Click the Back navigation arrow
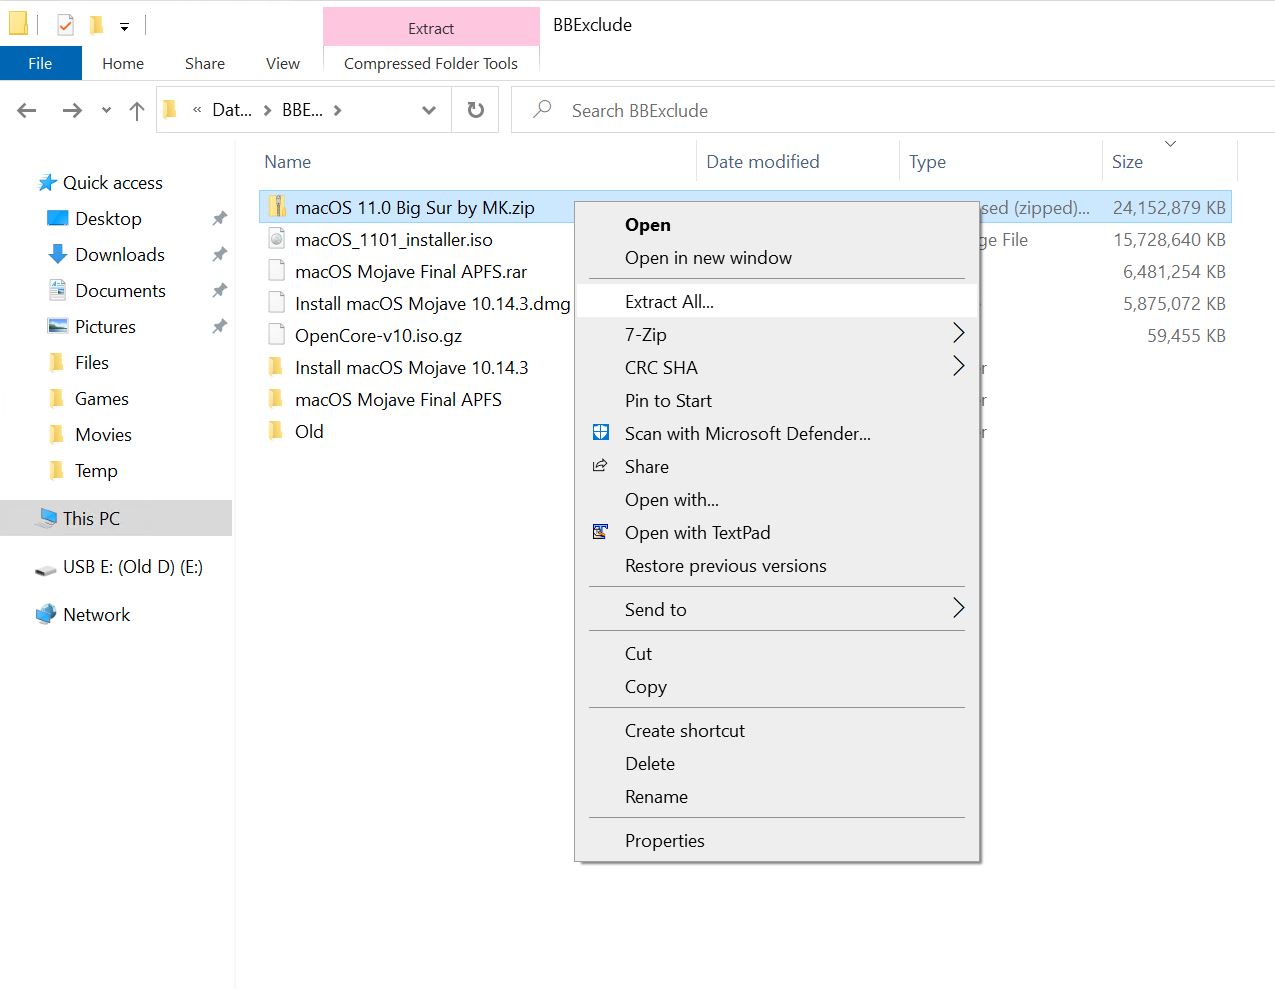 [27, 111]
